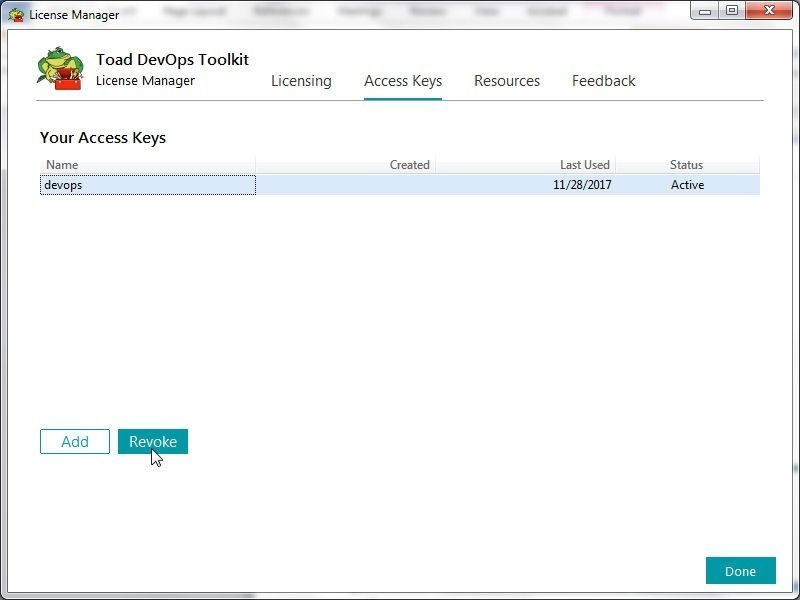800x600 pixels.
Task: Click the Done button
Action: pyautogui.click(x=741, y=571)
